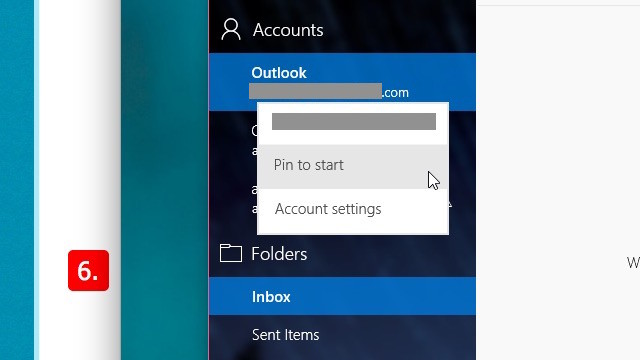Select the Outlook account entry
Screen dimensions: 640x360
point(342,82)
